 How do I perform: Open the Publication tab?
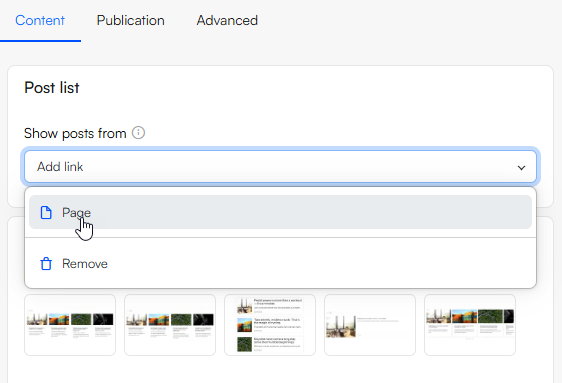(130, 20)
